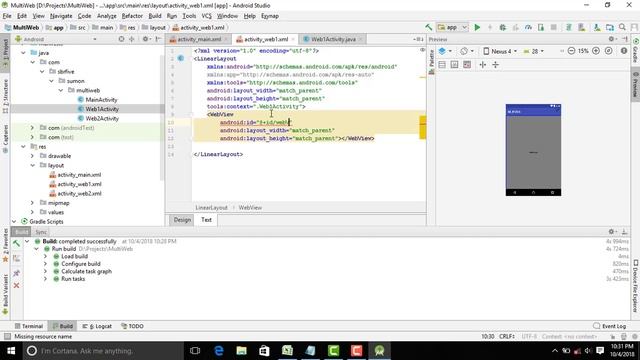Expand the Run tasks node
The height and width of the screenshot is (360, 640).
pos(45,279)
